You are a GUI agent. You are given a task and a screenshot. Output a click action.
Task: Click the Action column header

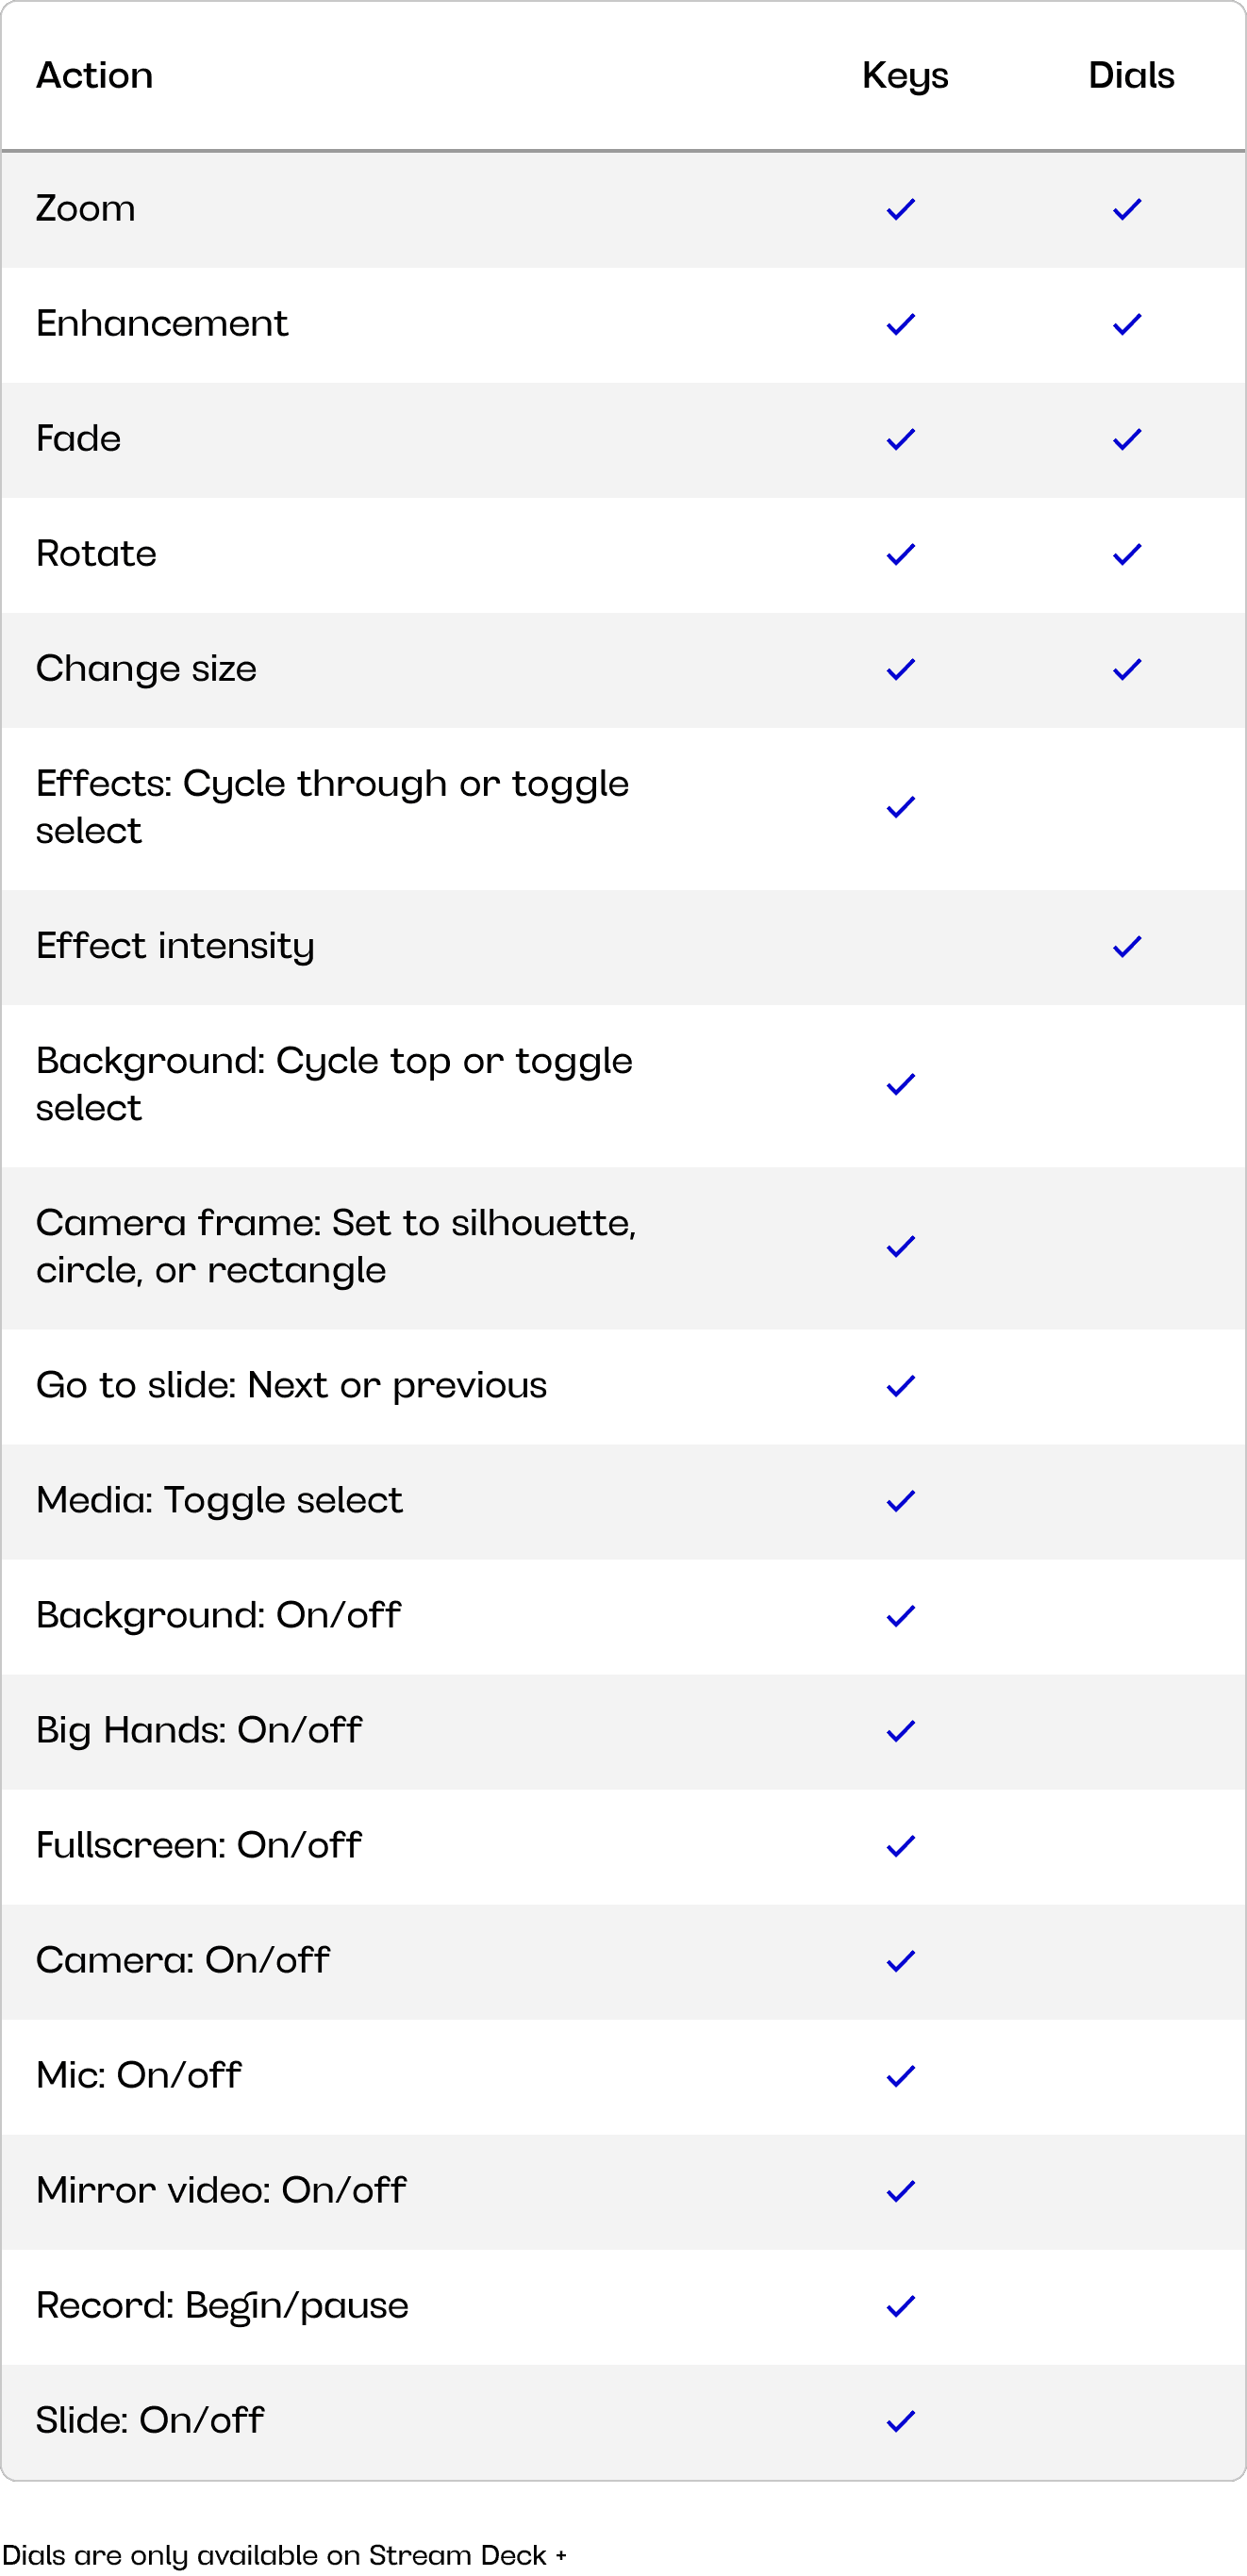[x=95, y=76]
